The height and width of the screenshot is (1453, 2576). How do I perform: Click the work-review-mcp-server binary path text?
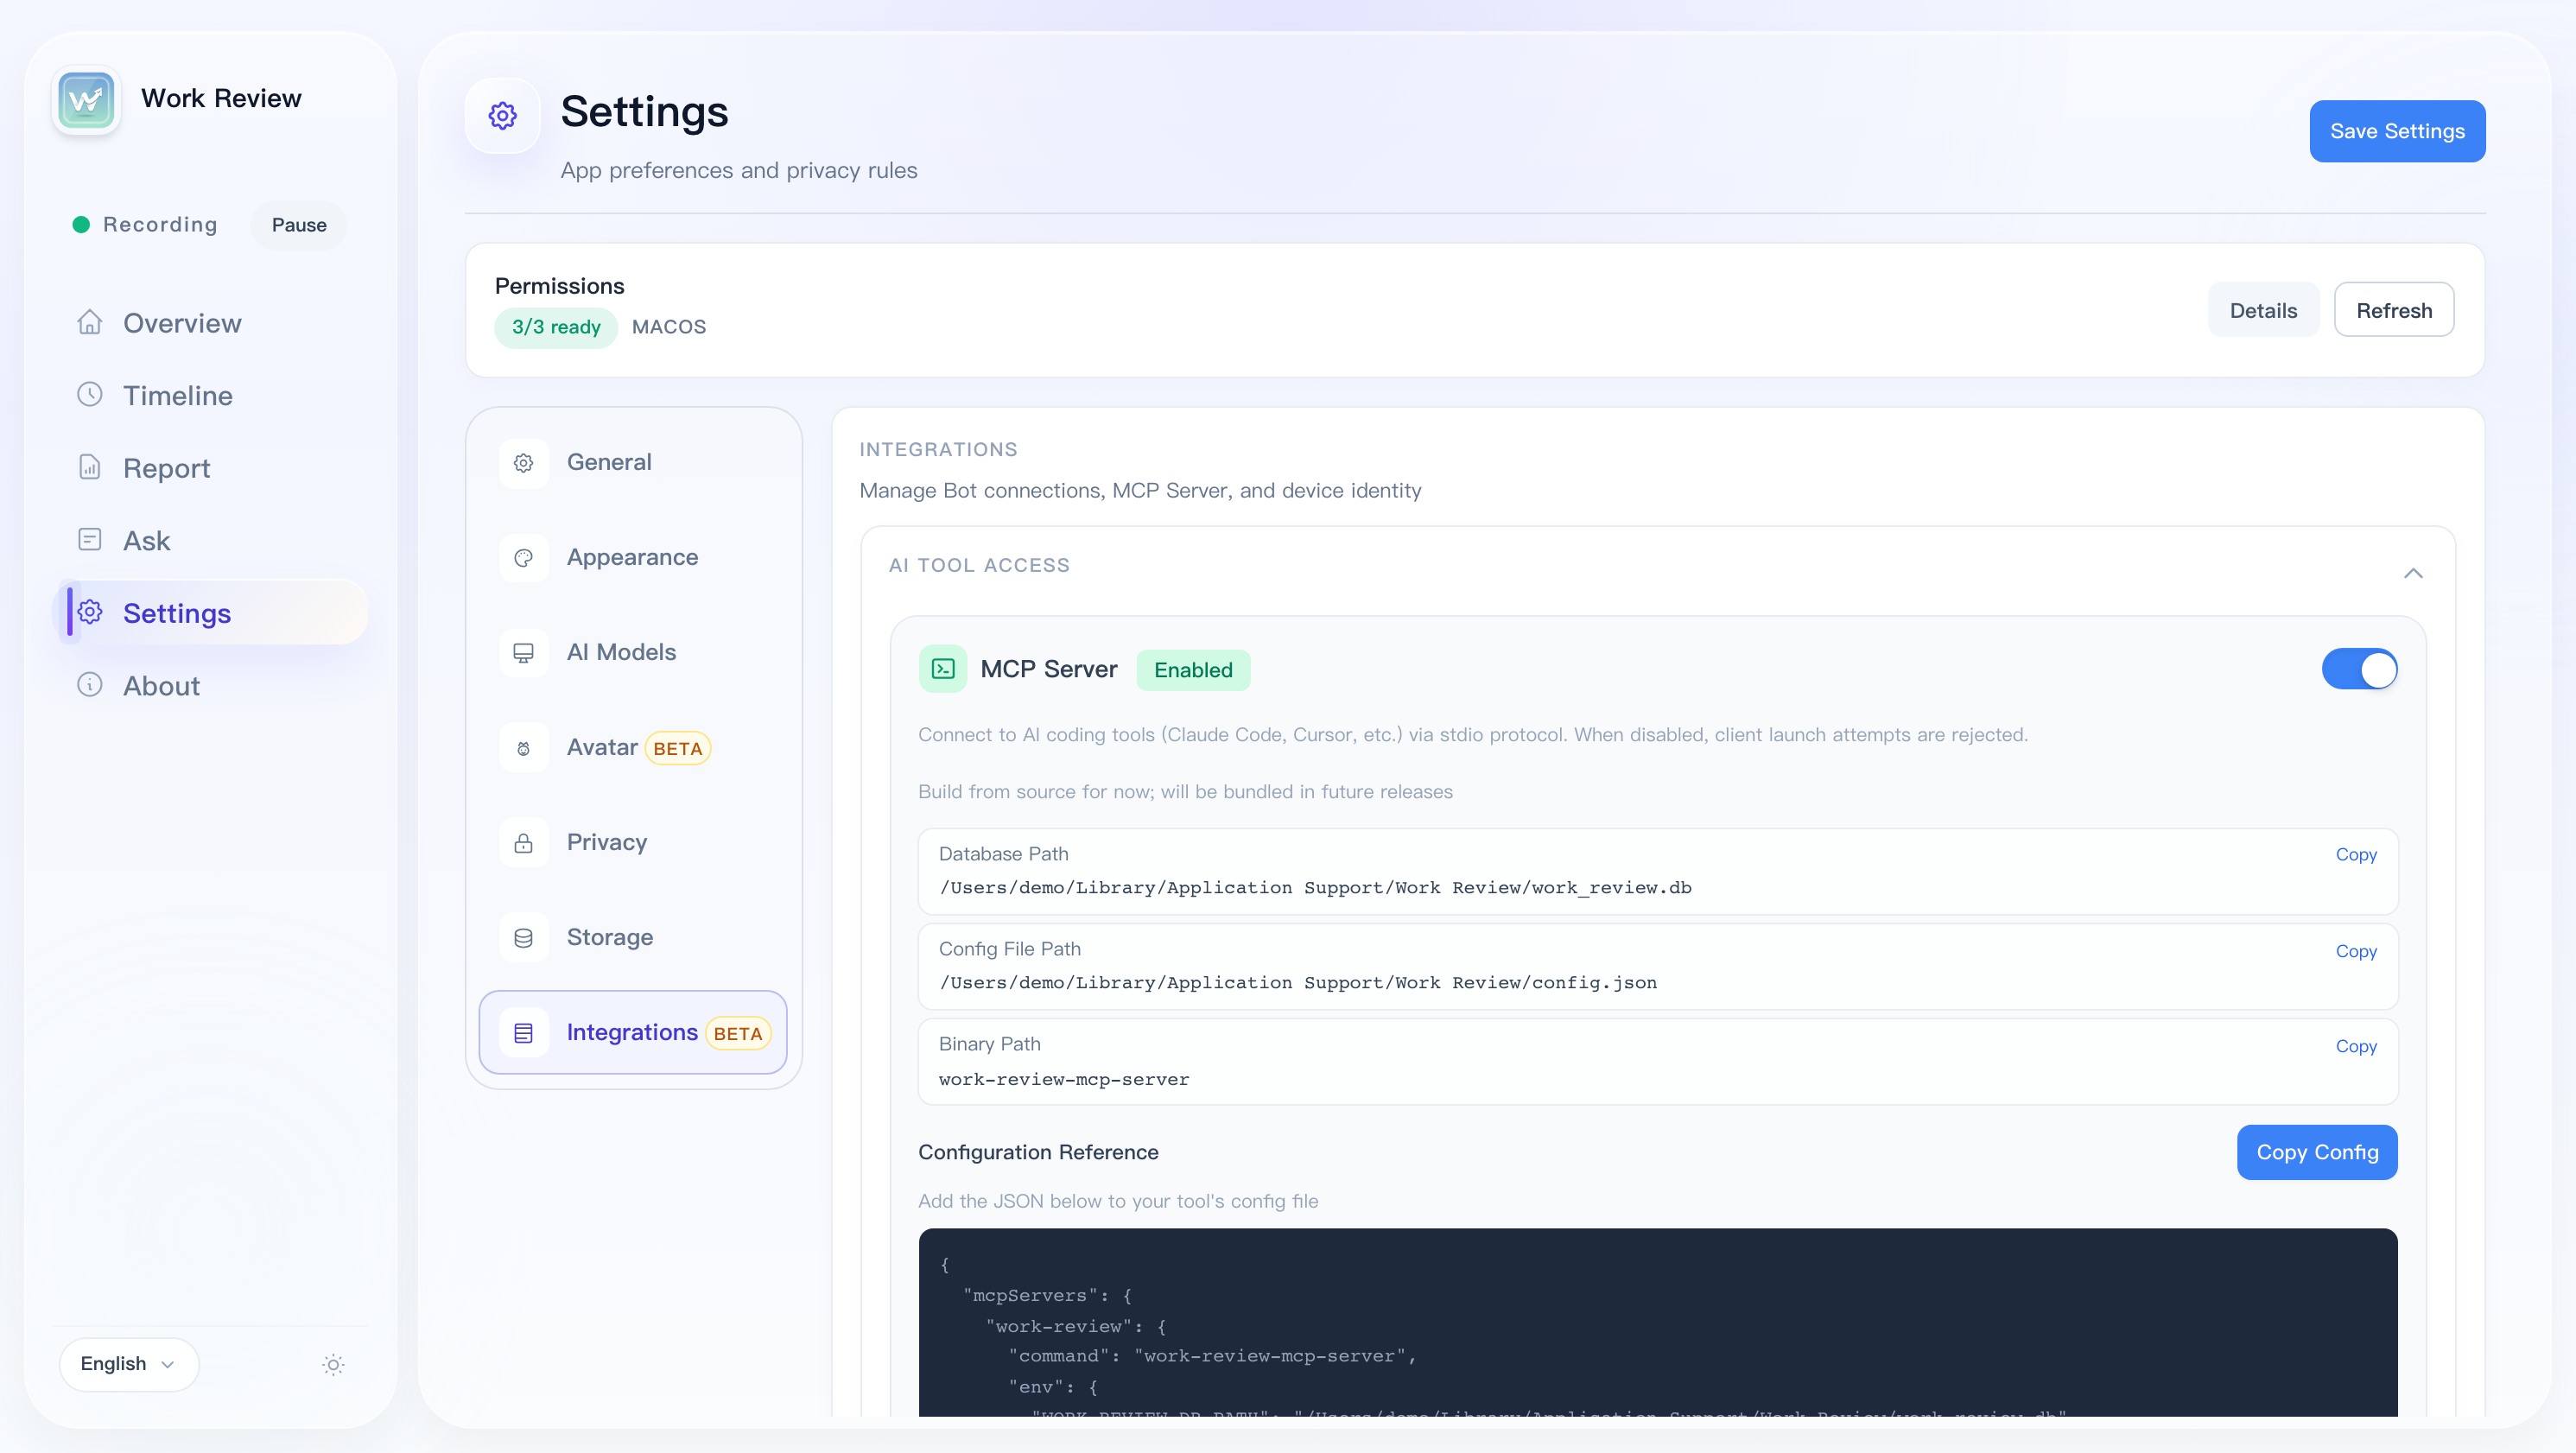point(1063,1079)
